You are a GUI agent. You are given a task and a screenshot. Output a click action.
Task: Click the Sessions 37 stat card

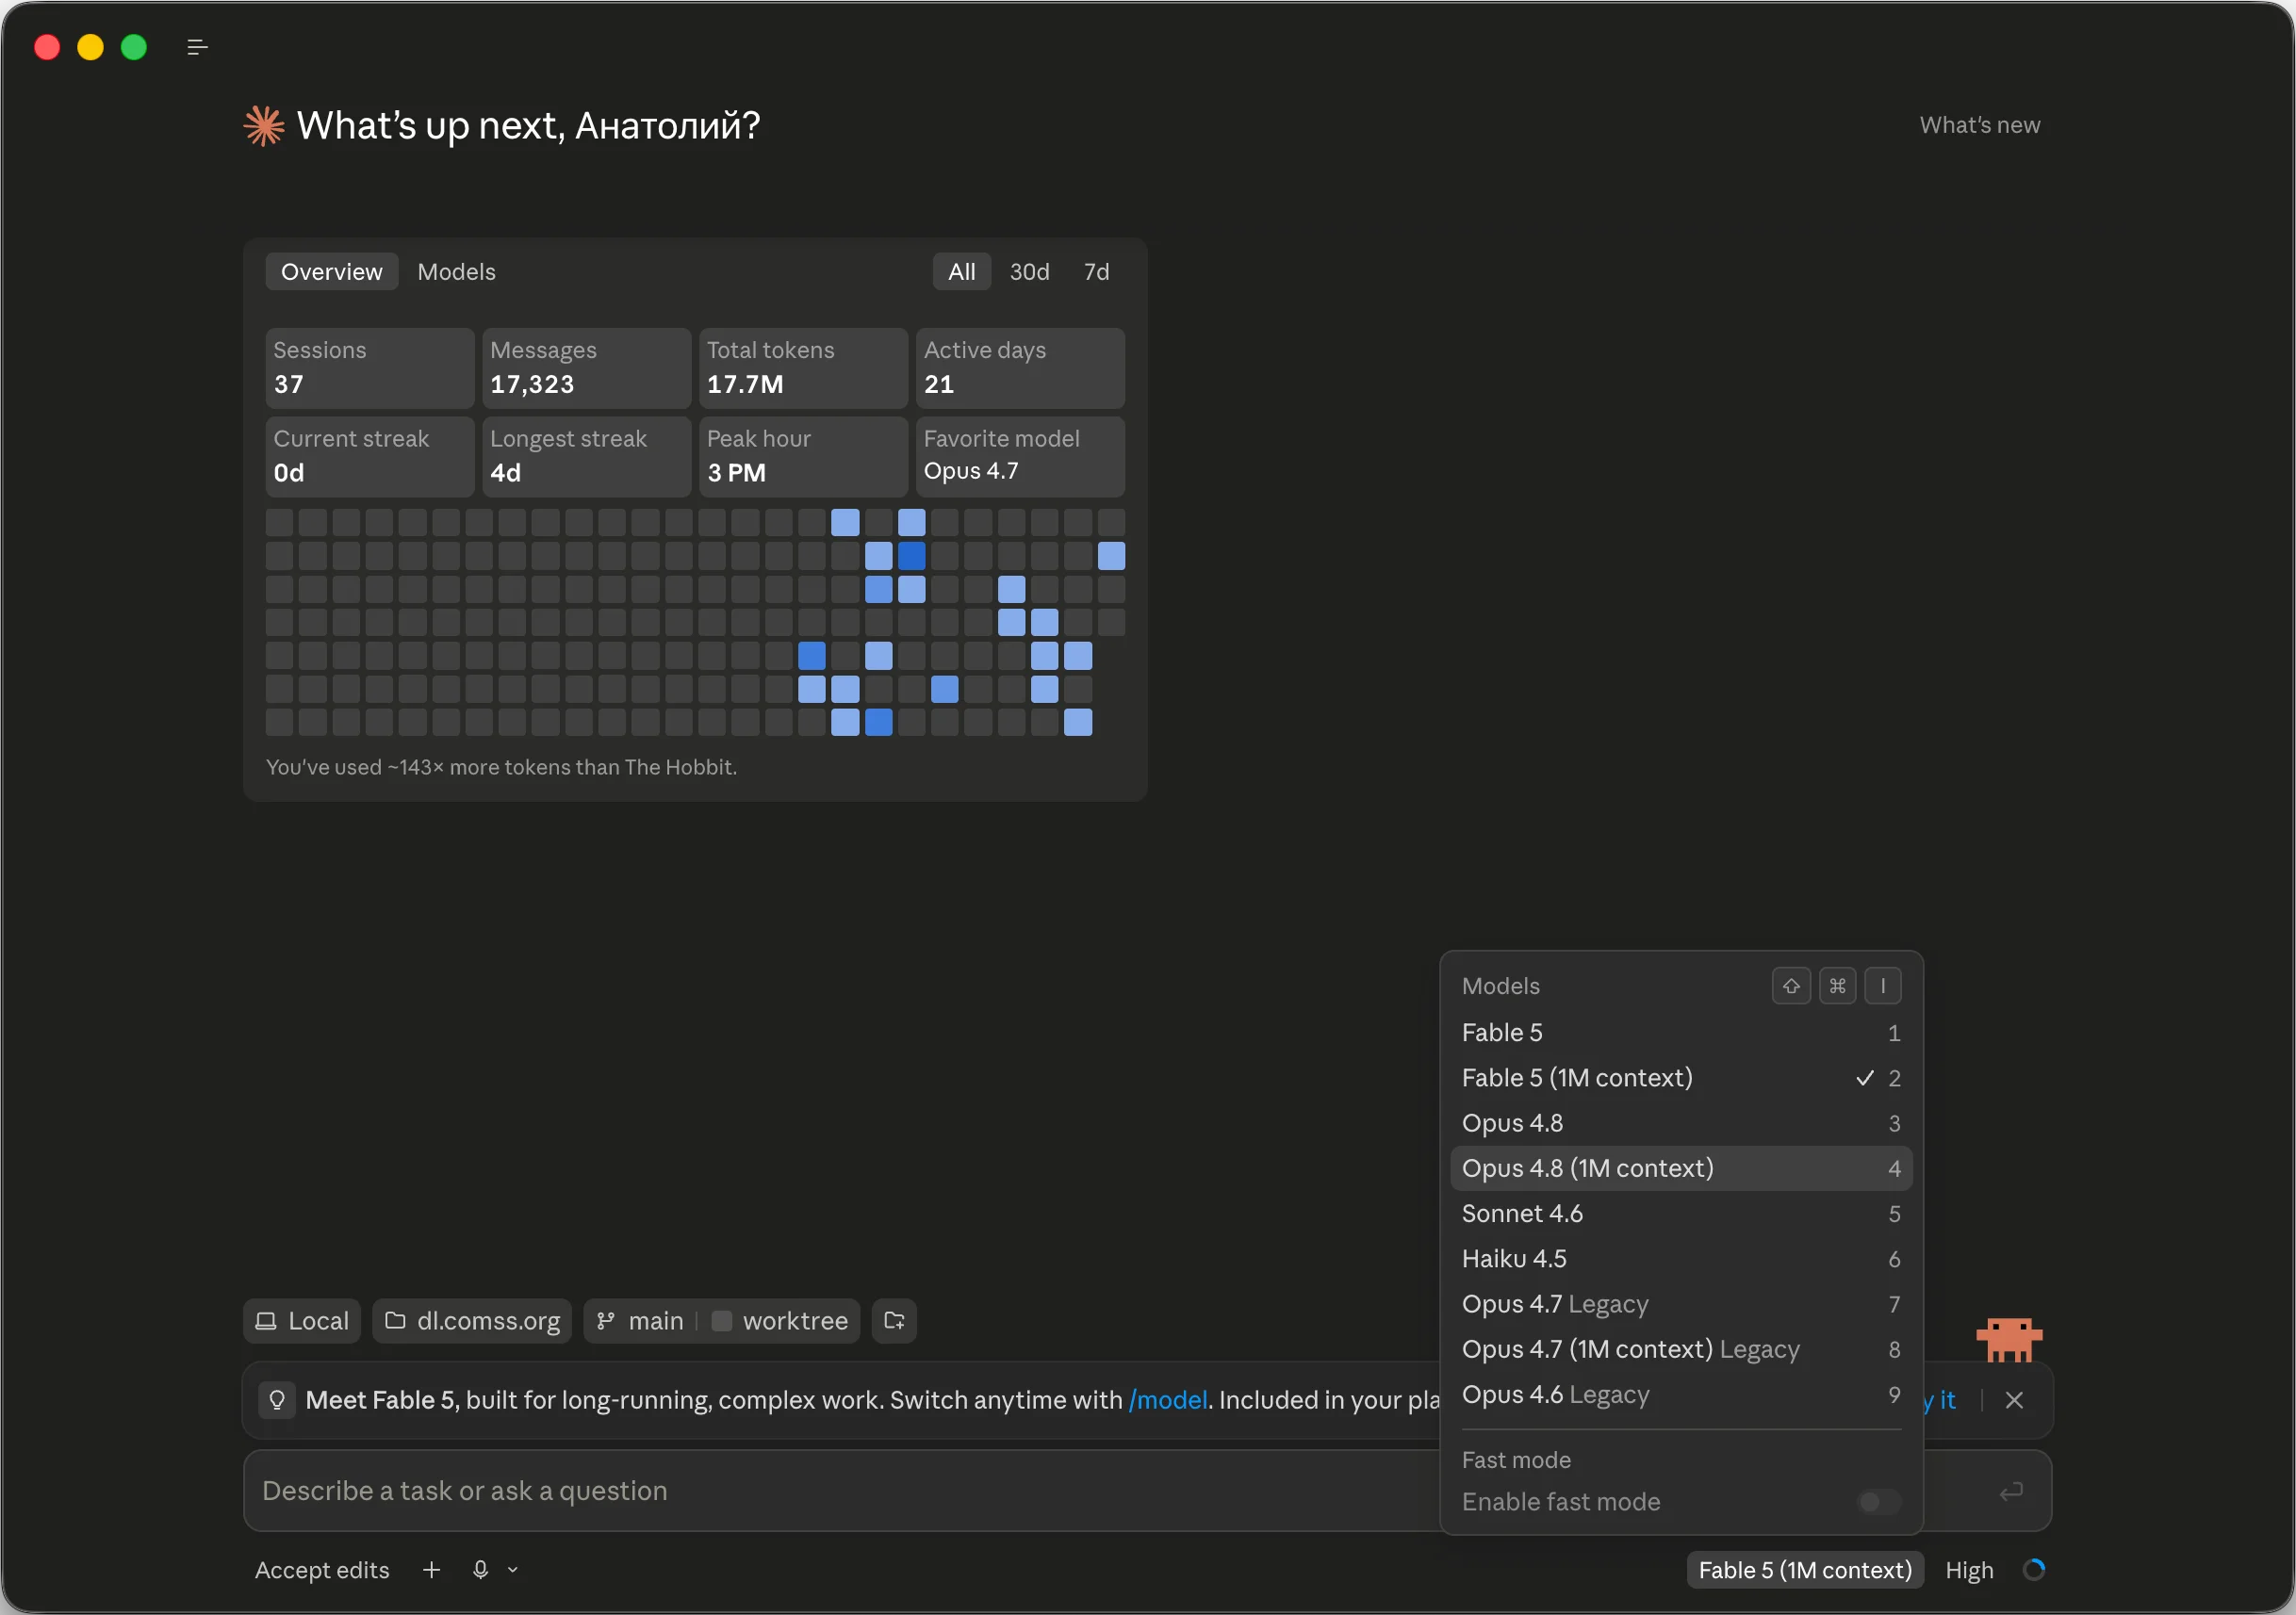pyautogui.click(x=370, y=368)
